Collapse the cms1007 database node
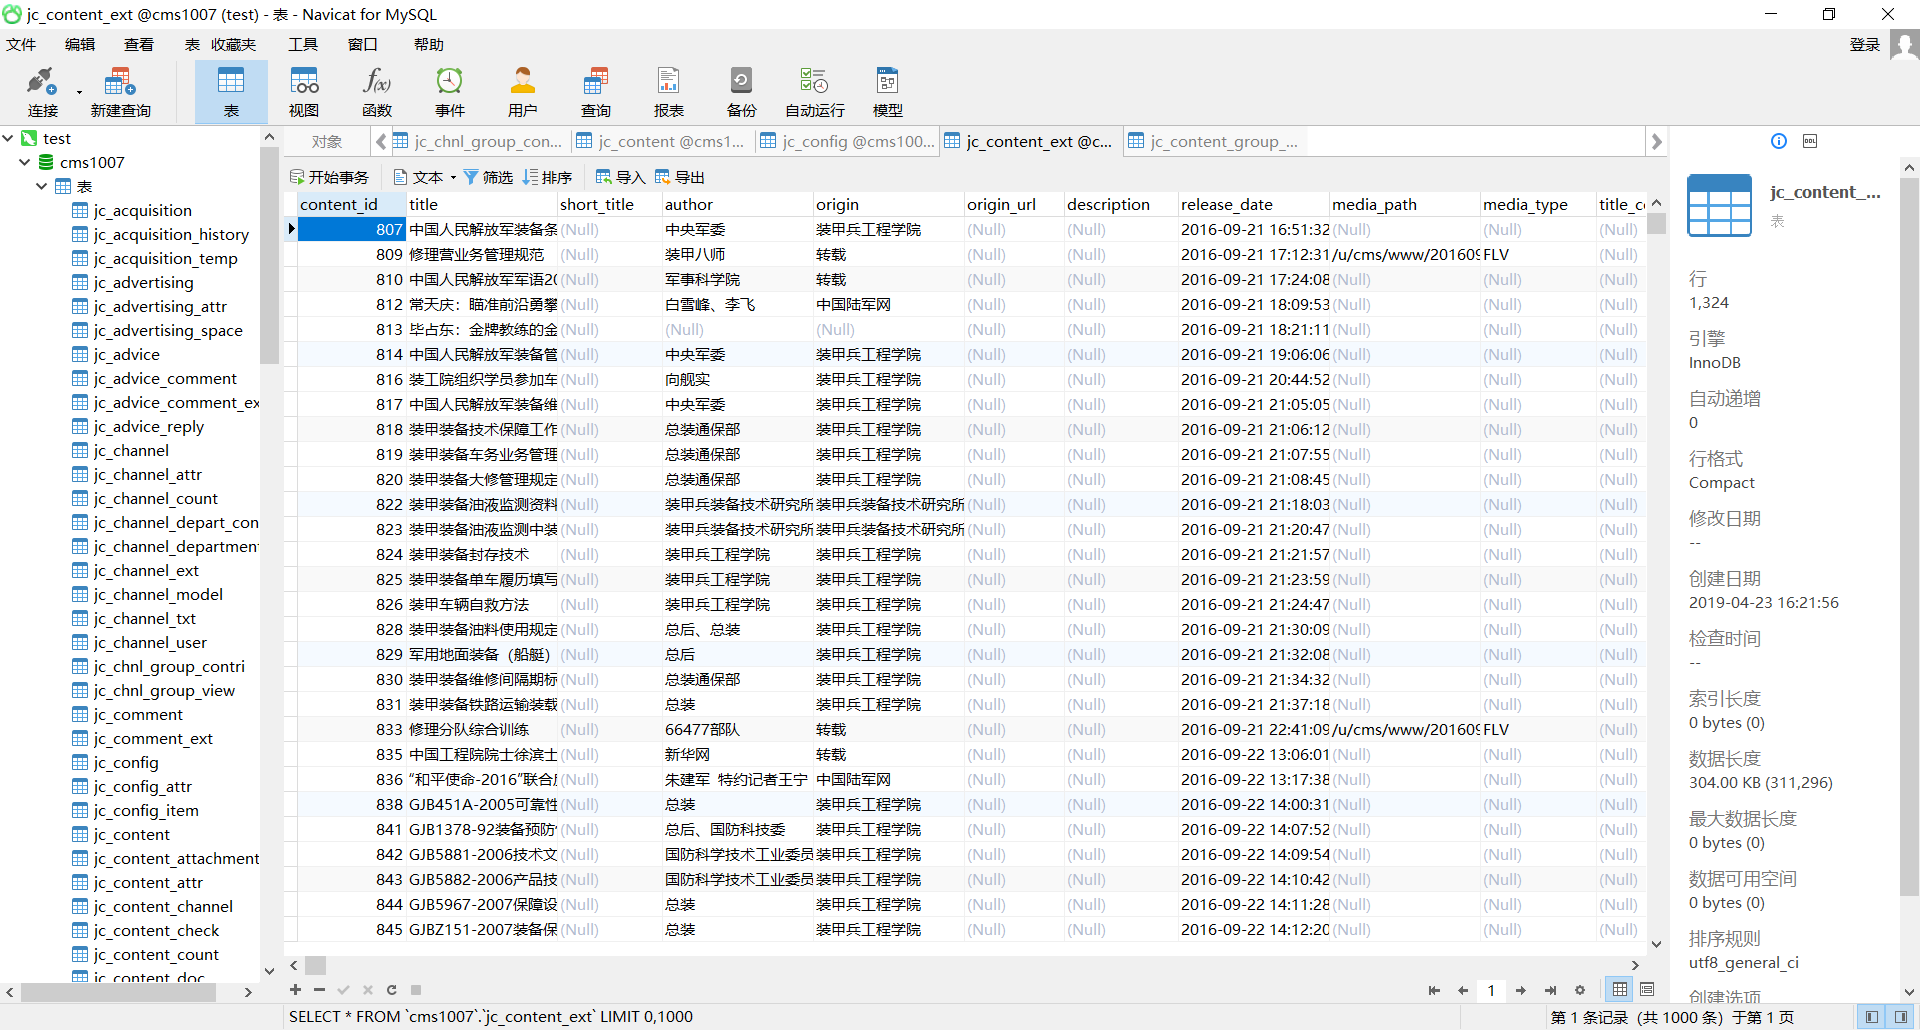The image size is (1920, 1030). (x=25, y=162)
